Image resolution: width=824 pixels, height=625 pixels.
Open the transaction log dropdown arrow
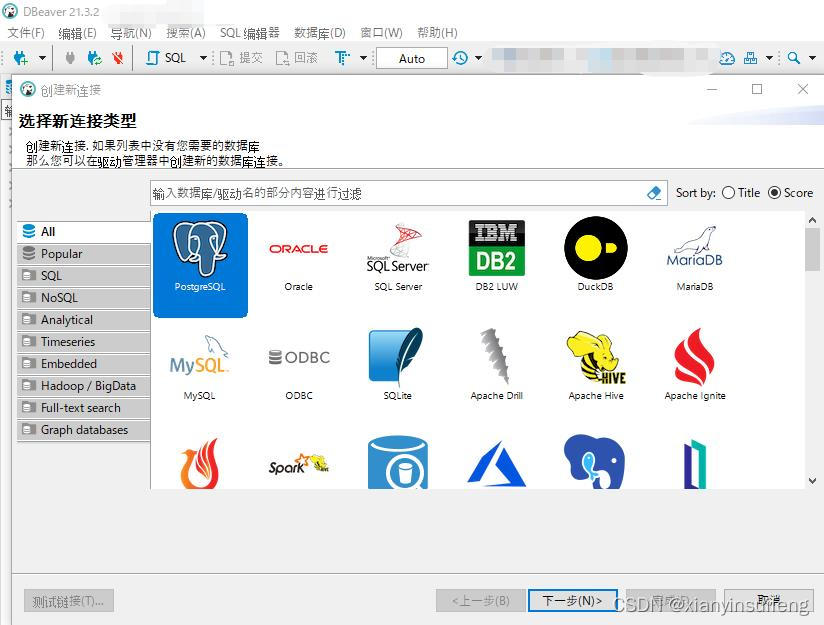[479, 58]
